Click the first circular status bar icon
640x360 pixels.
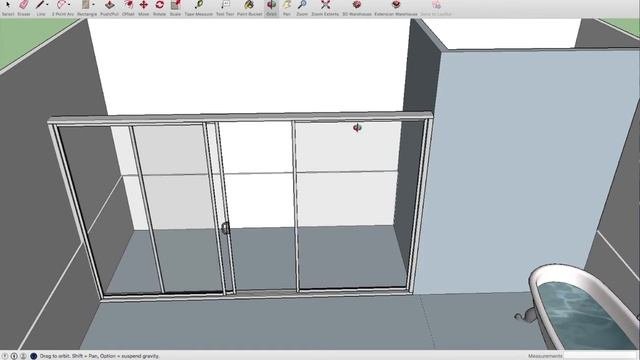(5, 356)
